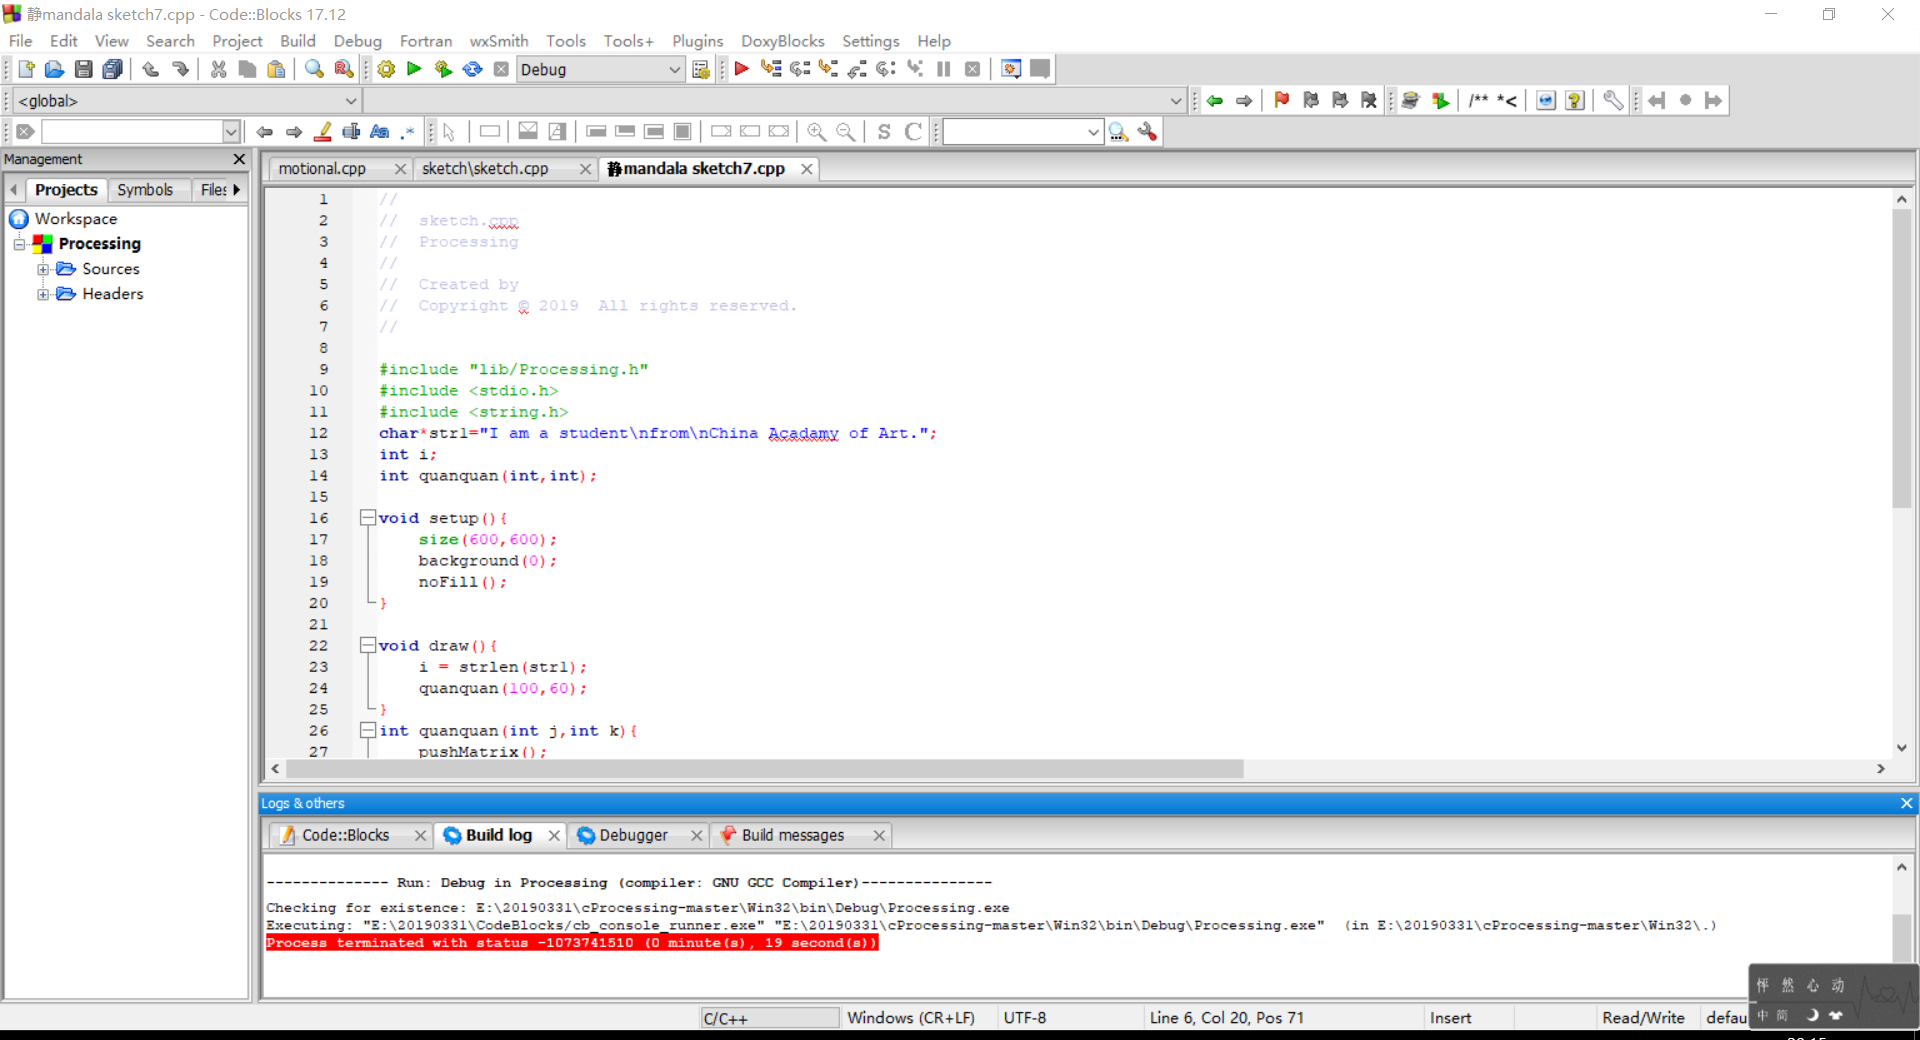
Task: Click the Save file floppy icon
Action: (x=84, y=69)
